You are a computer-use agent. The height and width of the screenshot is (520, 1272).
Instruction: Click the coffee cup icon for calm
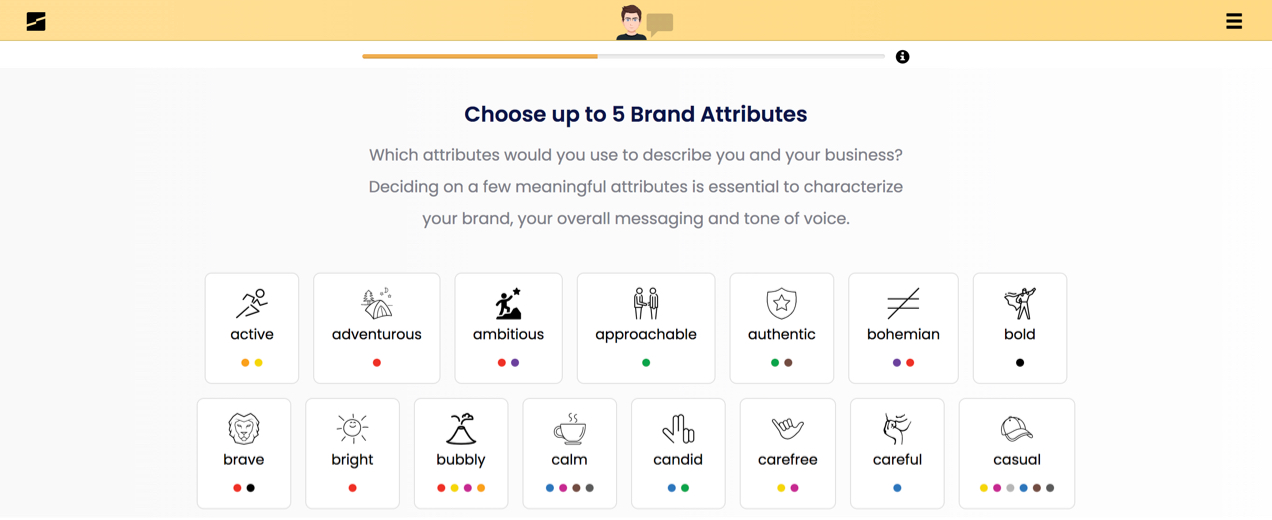tap(570, 429)
